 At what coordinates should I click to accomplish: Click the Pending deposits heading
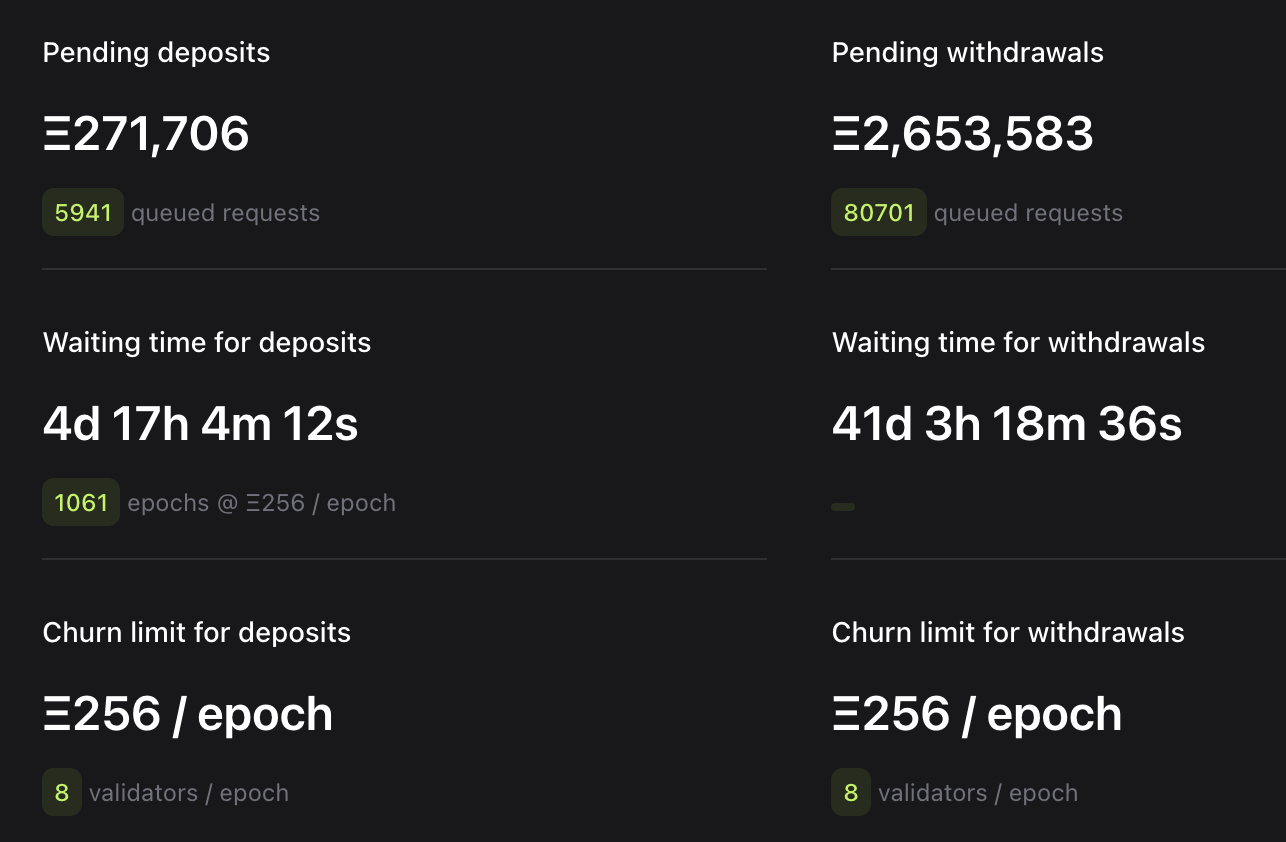[156, 53]
